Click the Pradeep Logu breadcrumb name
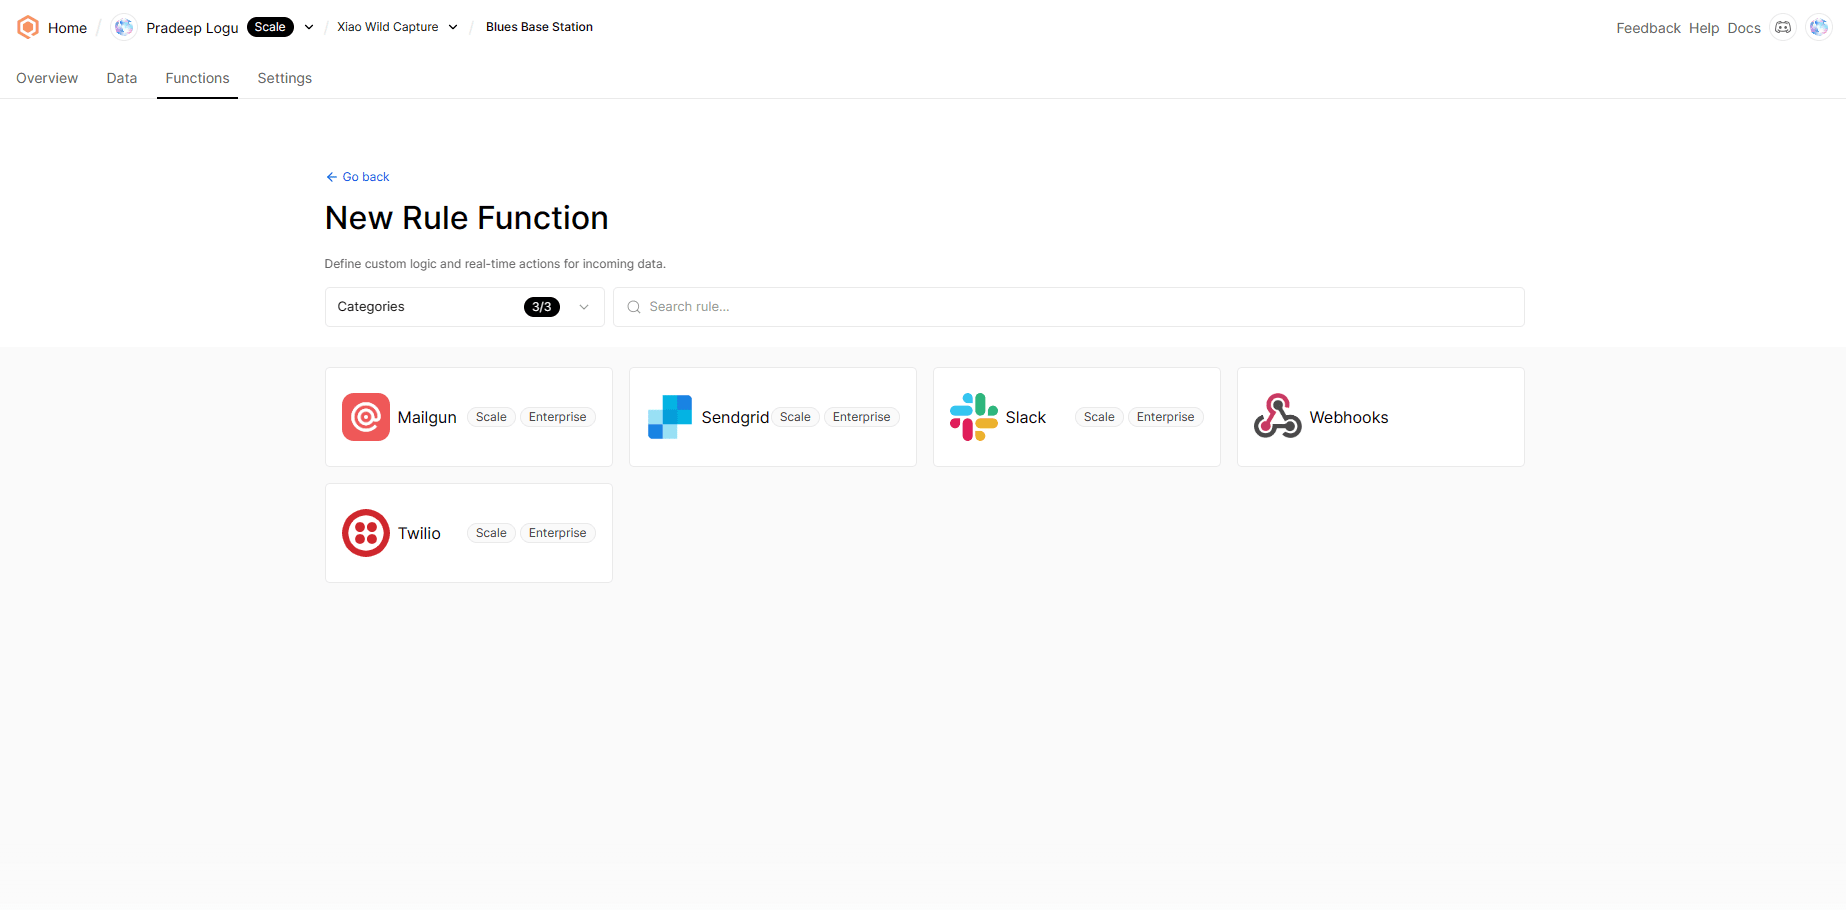The image size is (1846, 910). [192, 28]
